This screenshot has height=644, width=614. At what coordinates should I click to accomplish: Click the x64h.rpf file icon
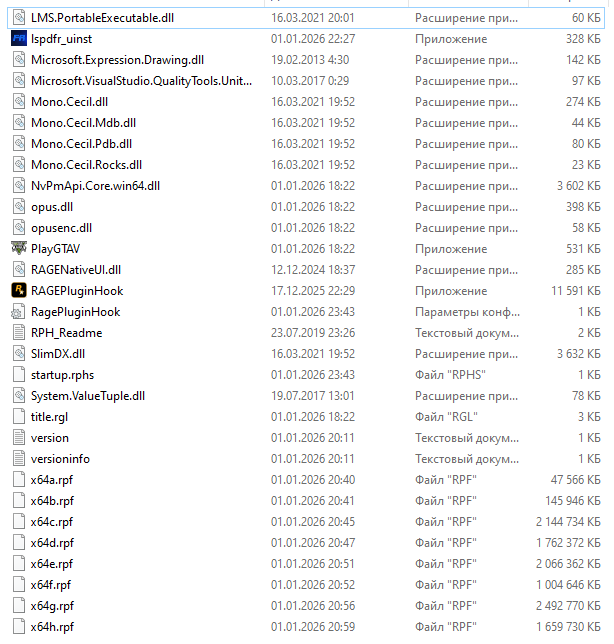coord(19,626)
